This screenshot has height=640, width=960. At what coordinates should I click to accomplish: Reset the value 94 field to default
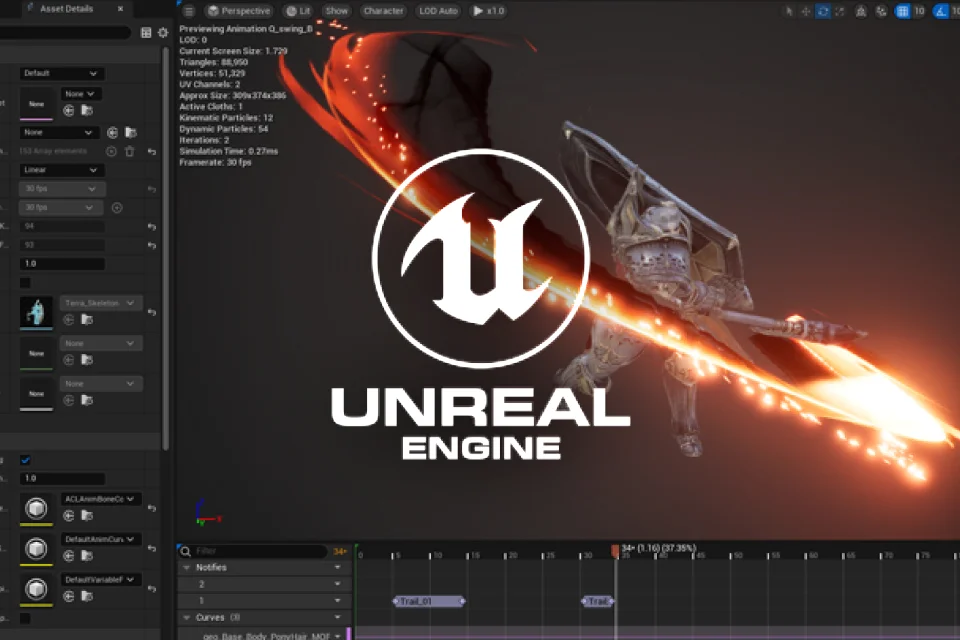tap(152, 227)
